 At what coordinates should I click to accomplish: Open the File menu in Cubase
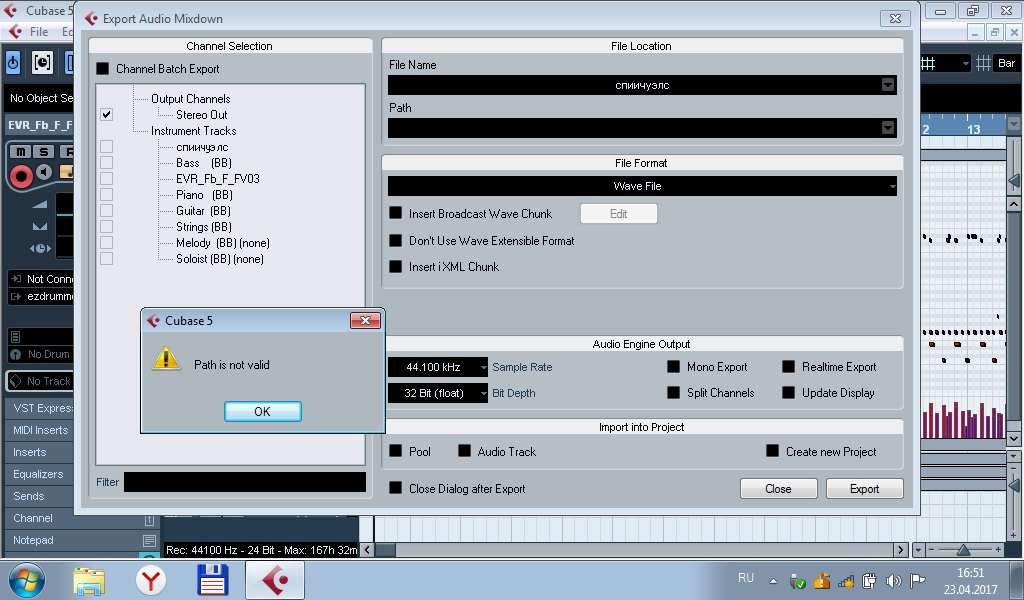pos(39,32)
